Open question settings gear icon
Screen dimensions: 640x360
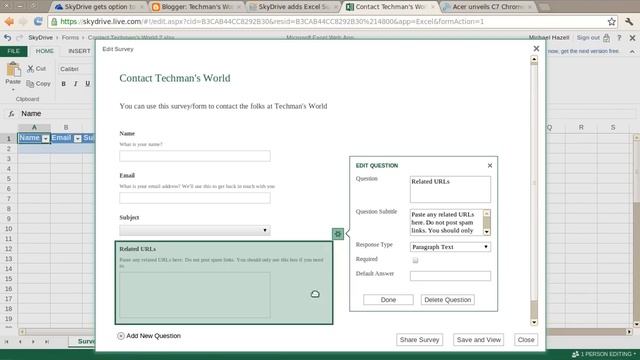point(338,234)
